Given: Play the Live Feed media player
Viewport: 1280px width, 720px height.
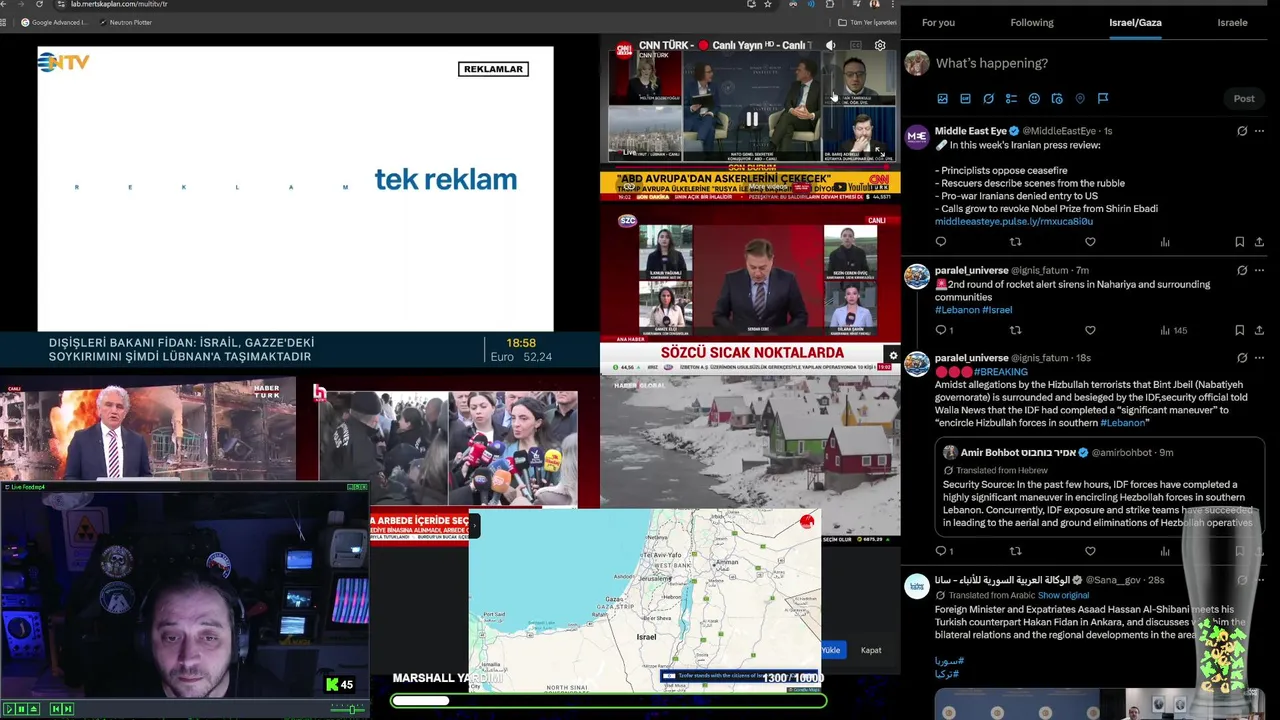Looking at the screenshot, I should 9,709.
